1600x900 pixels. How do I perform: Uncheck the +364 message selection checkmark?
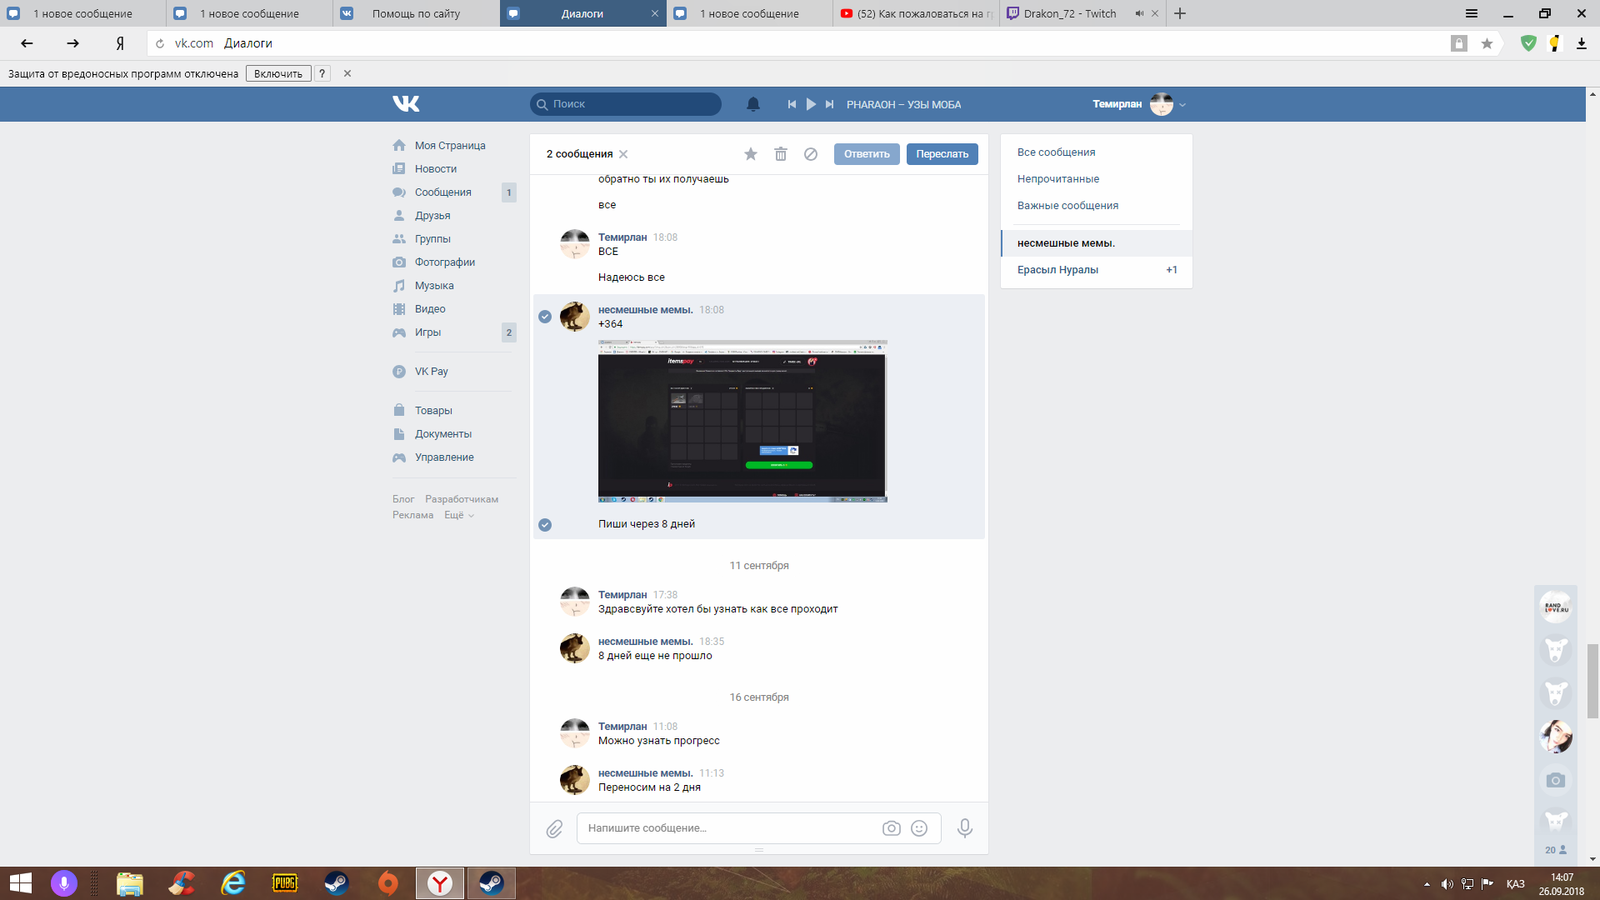tap(545, 316)
